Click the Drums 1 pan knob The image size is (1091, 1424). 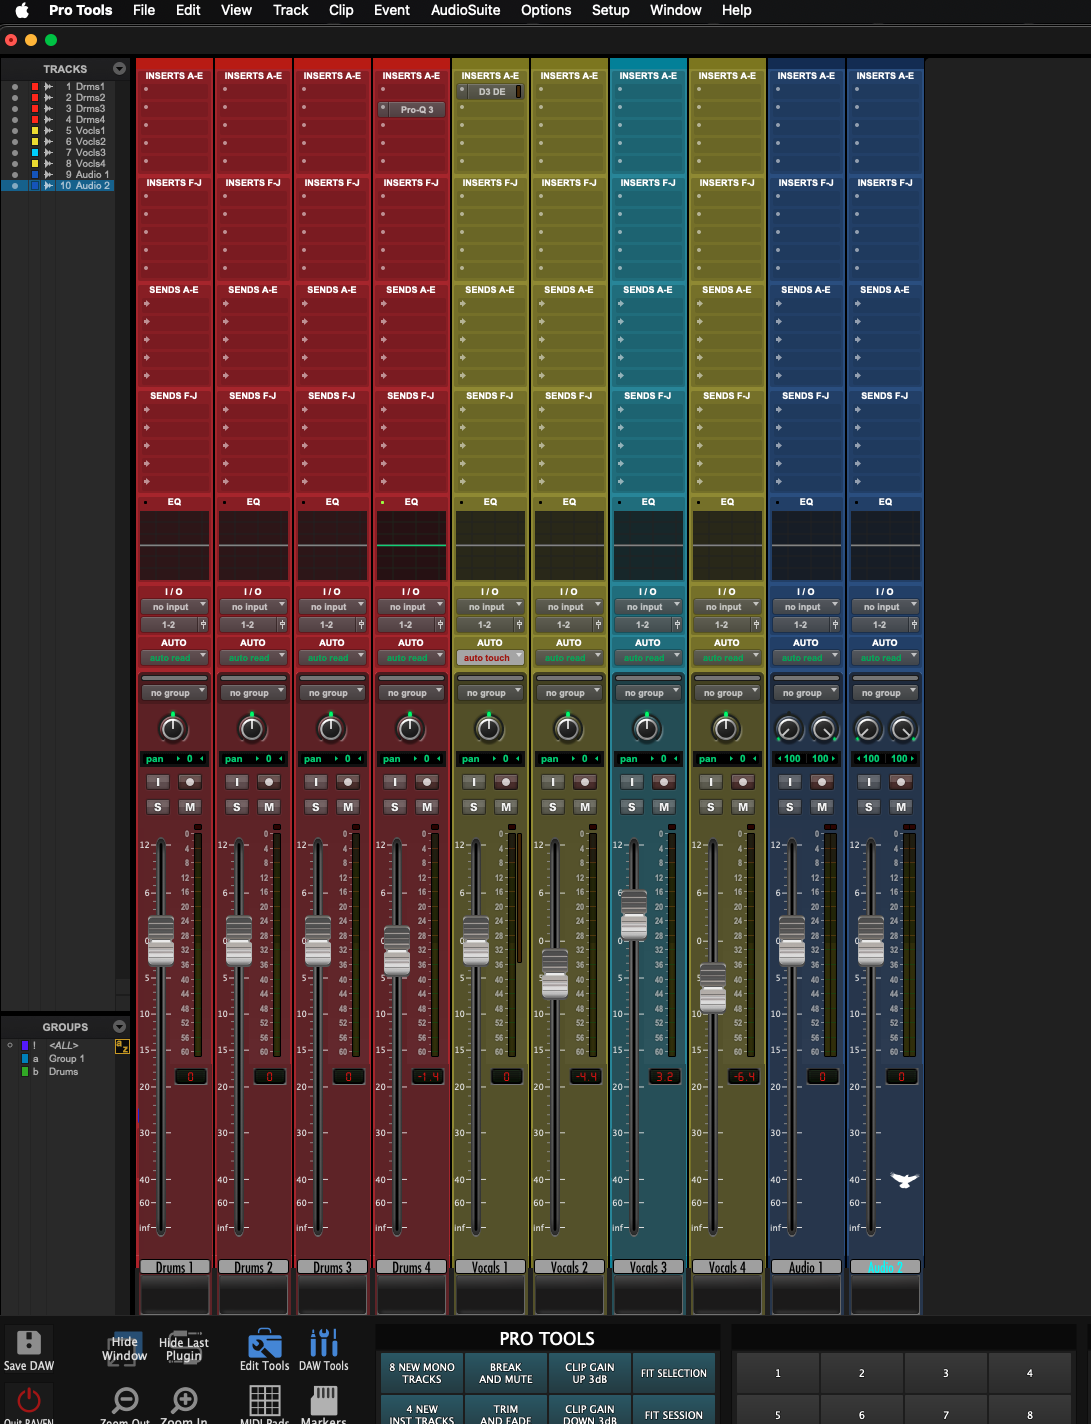point(173,728)
